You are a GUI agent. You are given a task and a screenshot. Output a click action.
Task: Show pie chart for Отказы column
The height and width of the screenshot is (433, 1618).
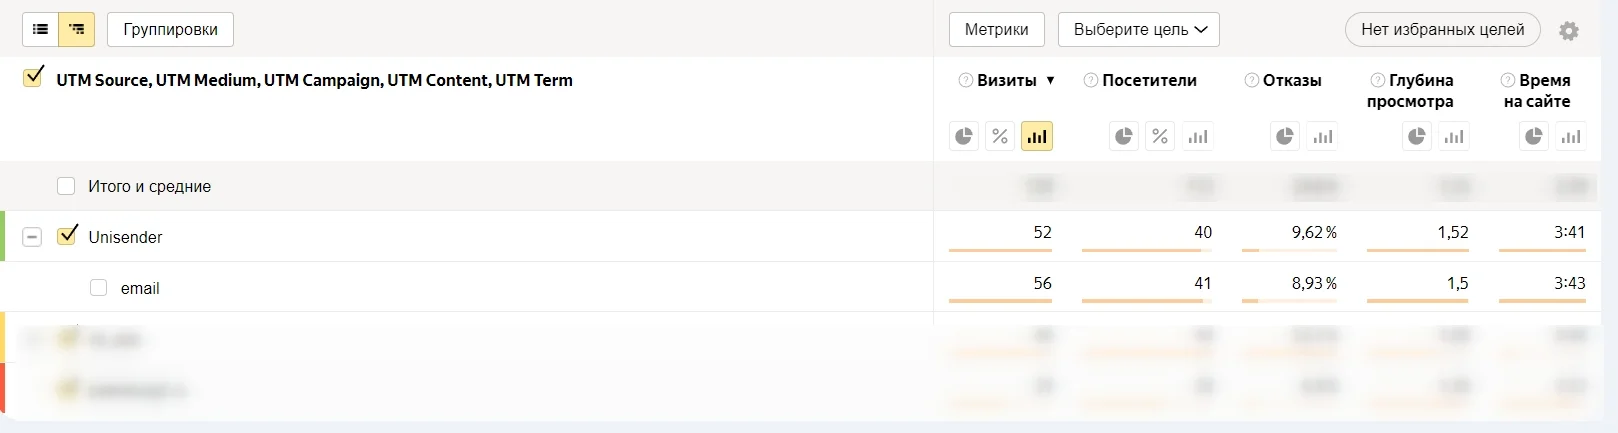(1285, 136)
